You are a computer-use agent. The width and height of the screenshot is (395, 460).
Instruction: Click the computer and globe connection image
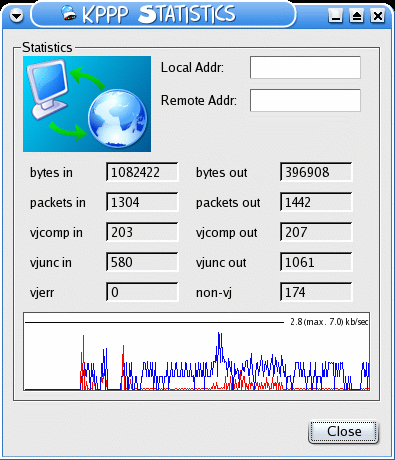click(x=87, y=104)
